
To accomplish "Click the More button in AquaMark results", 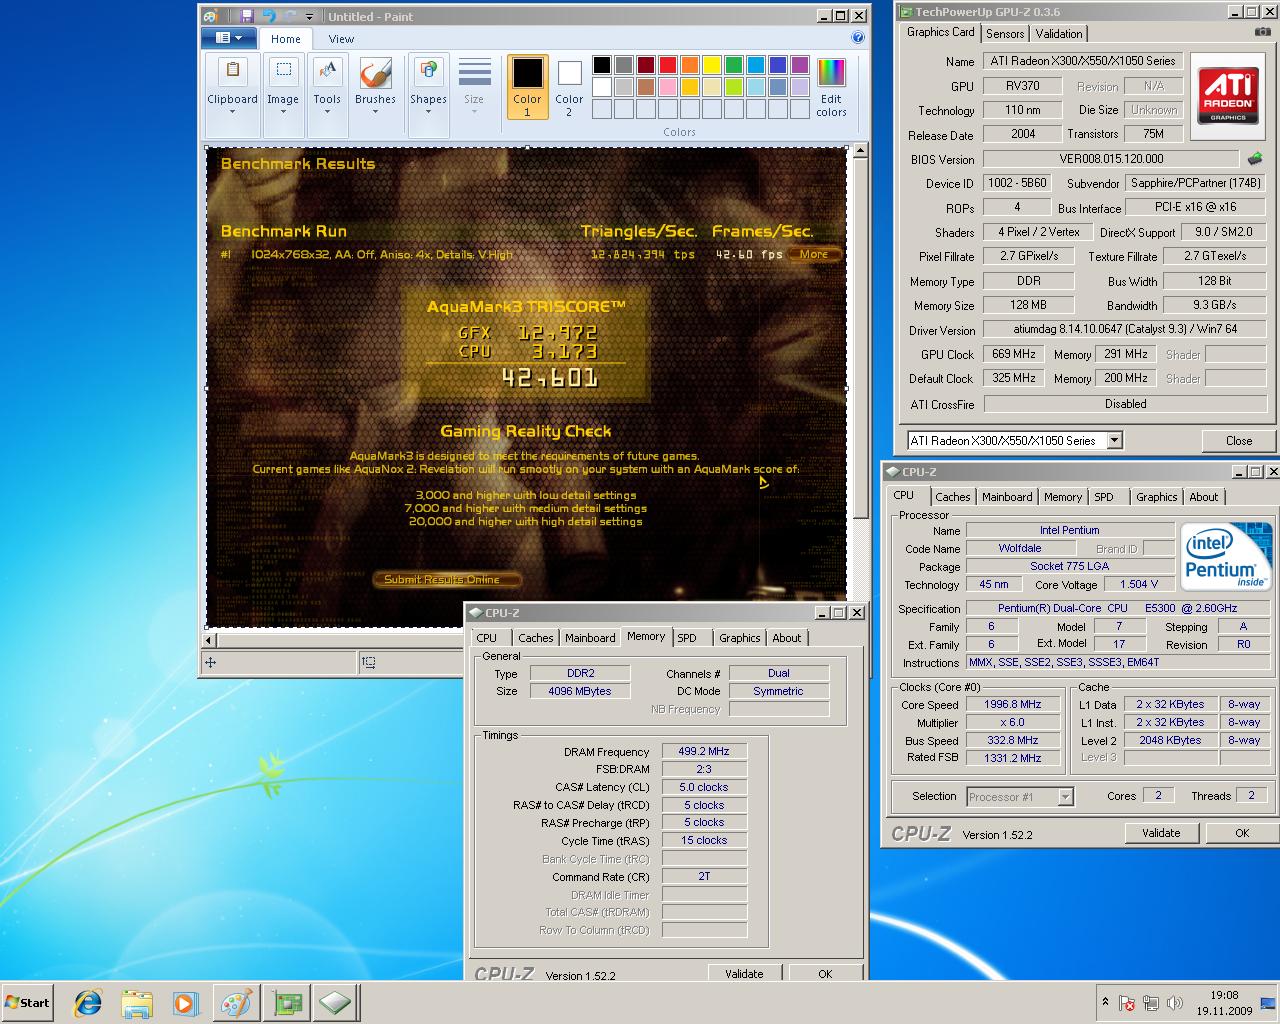I will click(x=814, y=254).
